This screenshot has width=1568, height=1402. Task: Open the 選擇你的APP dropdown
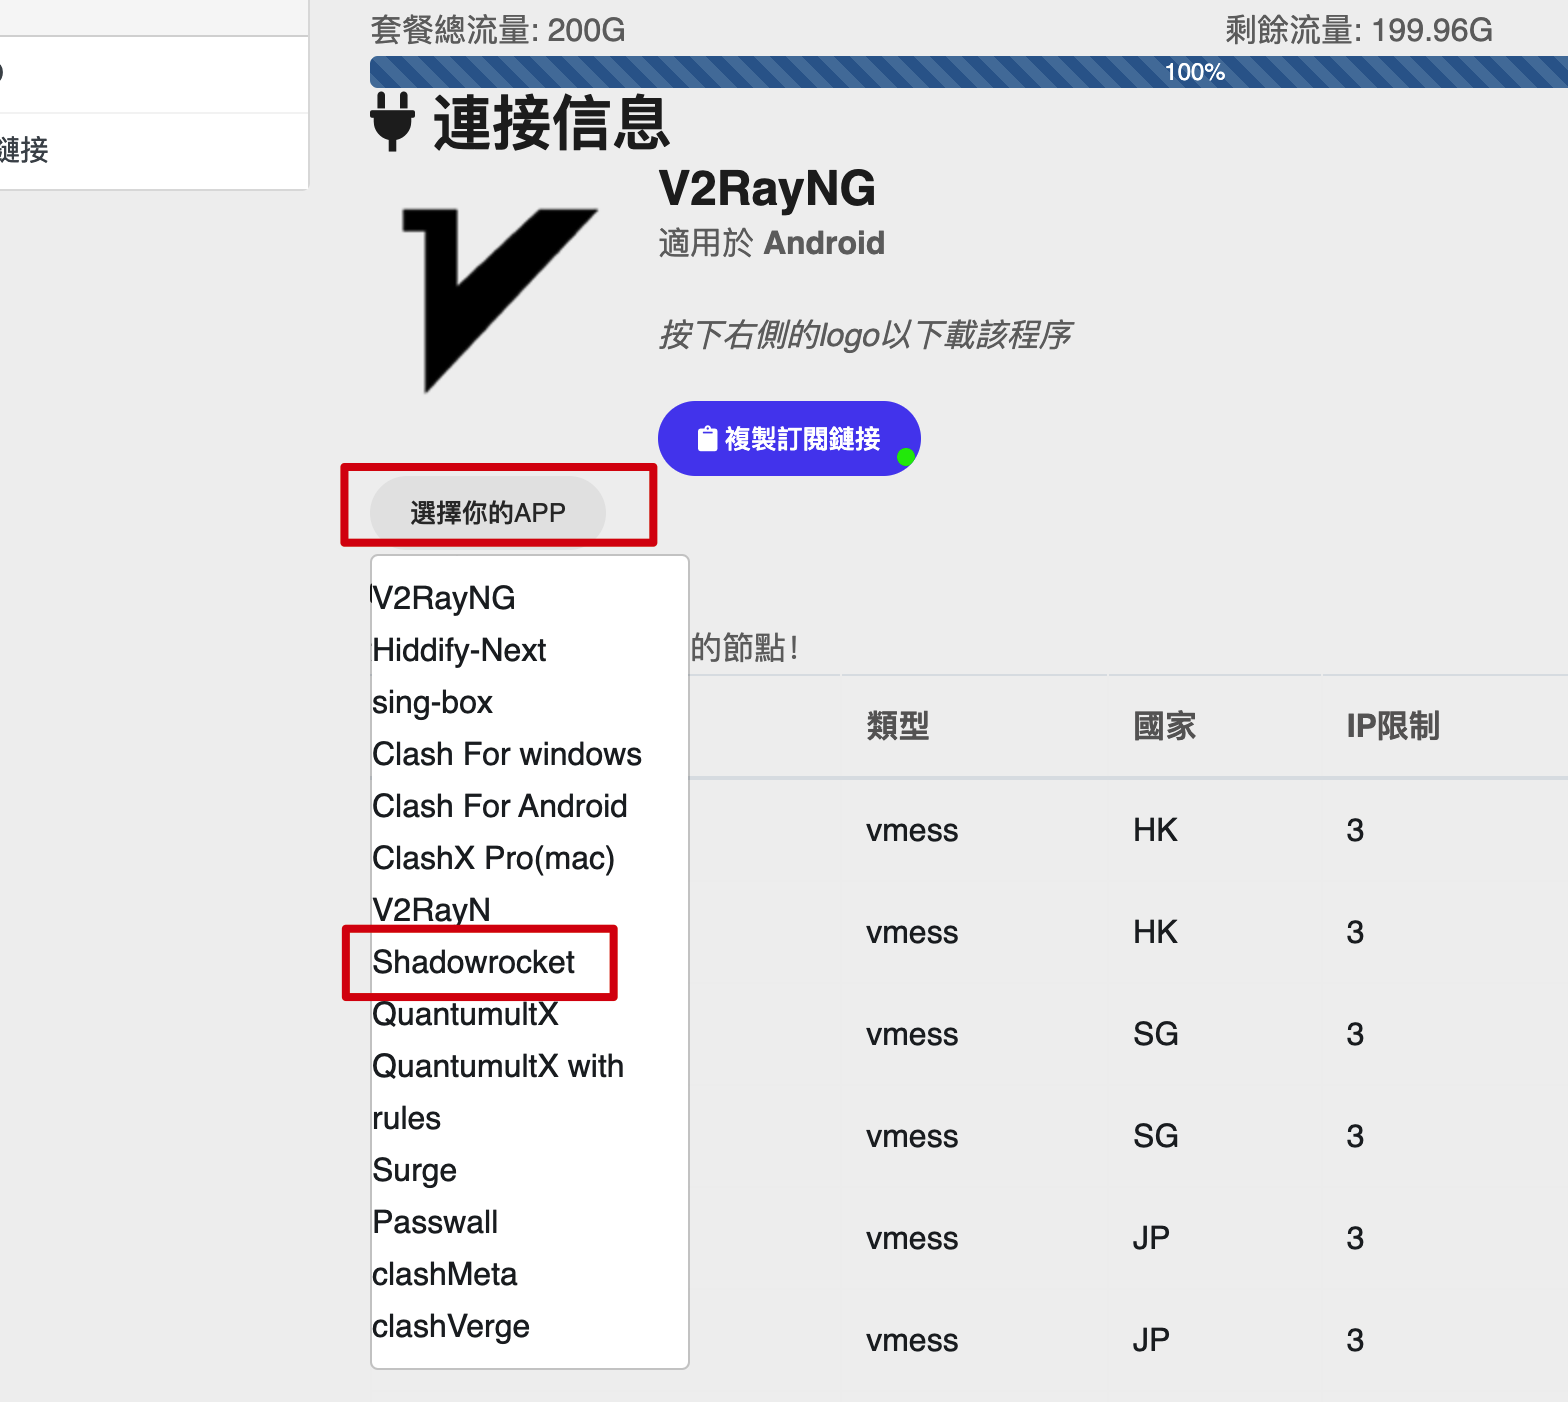click(488, 512)
